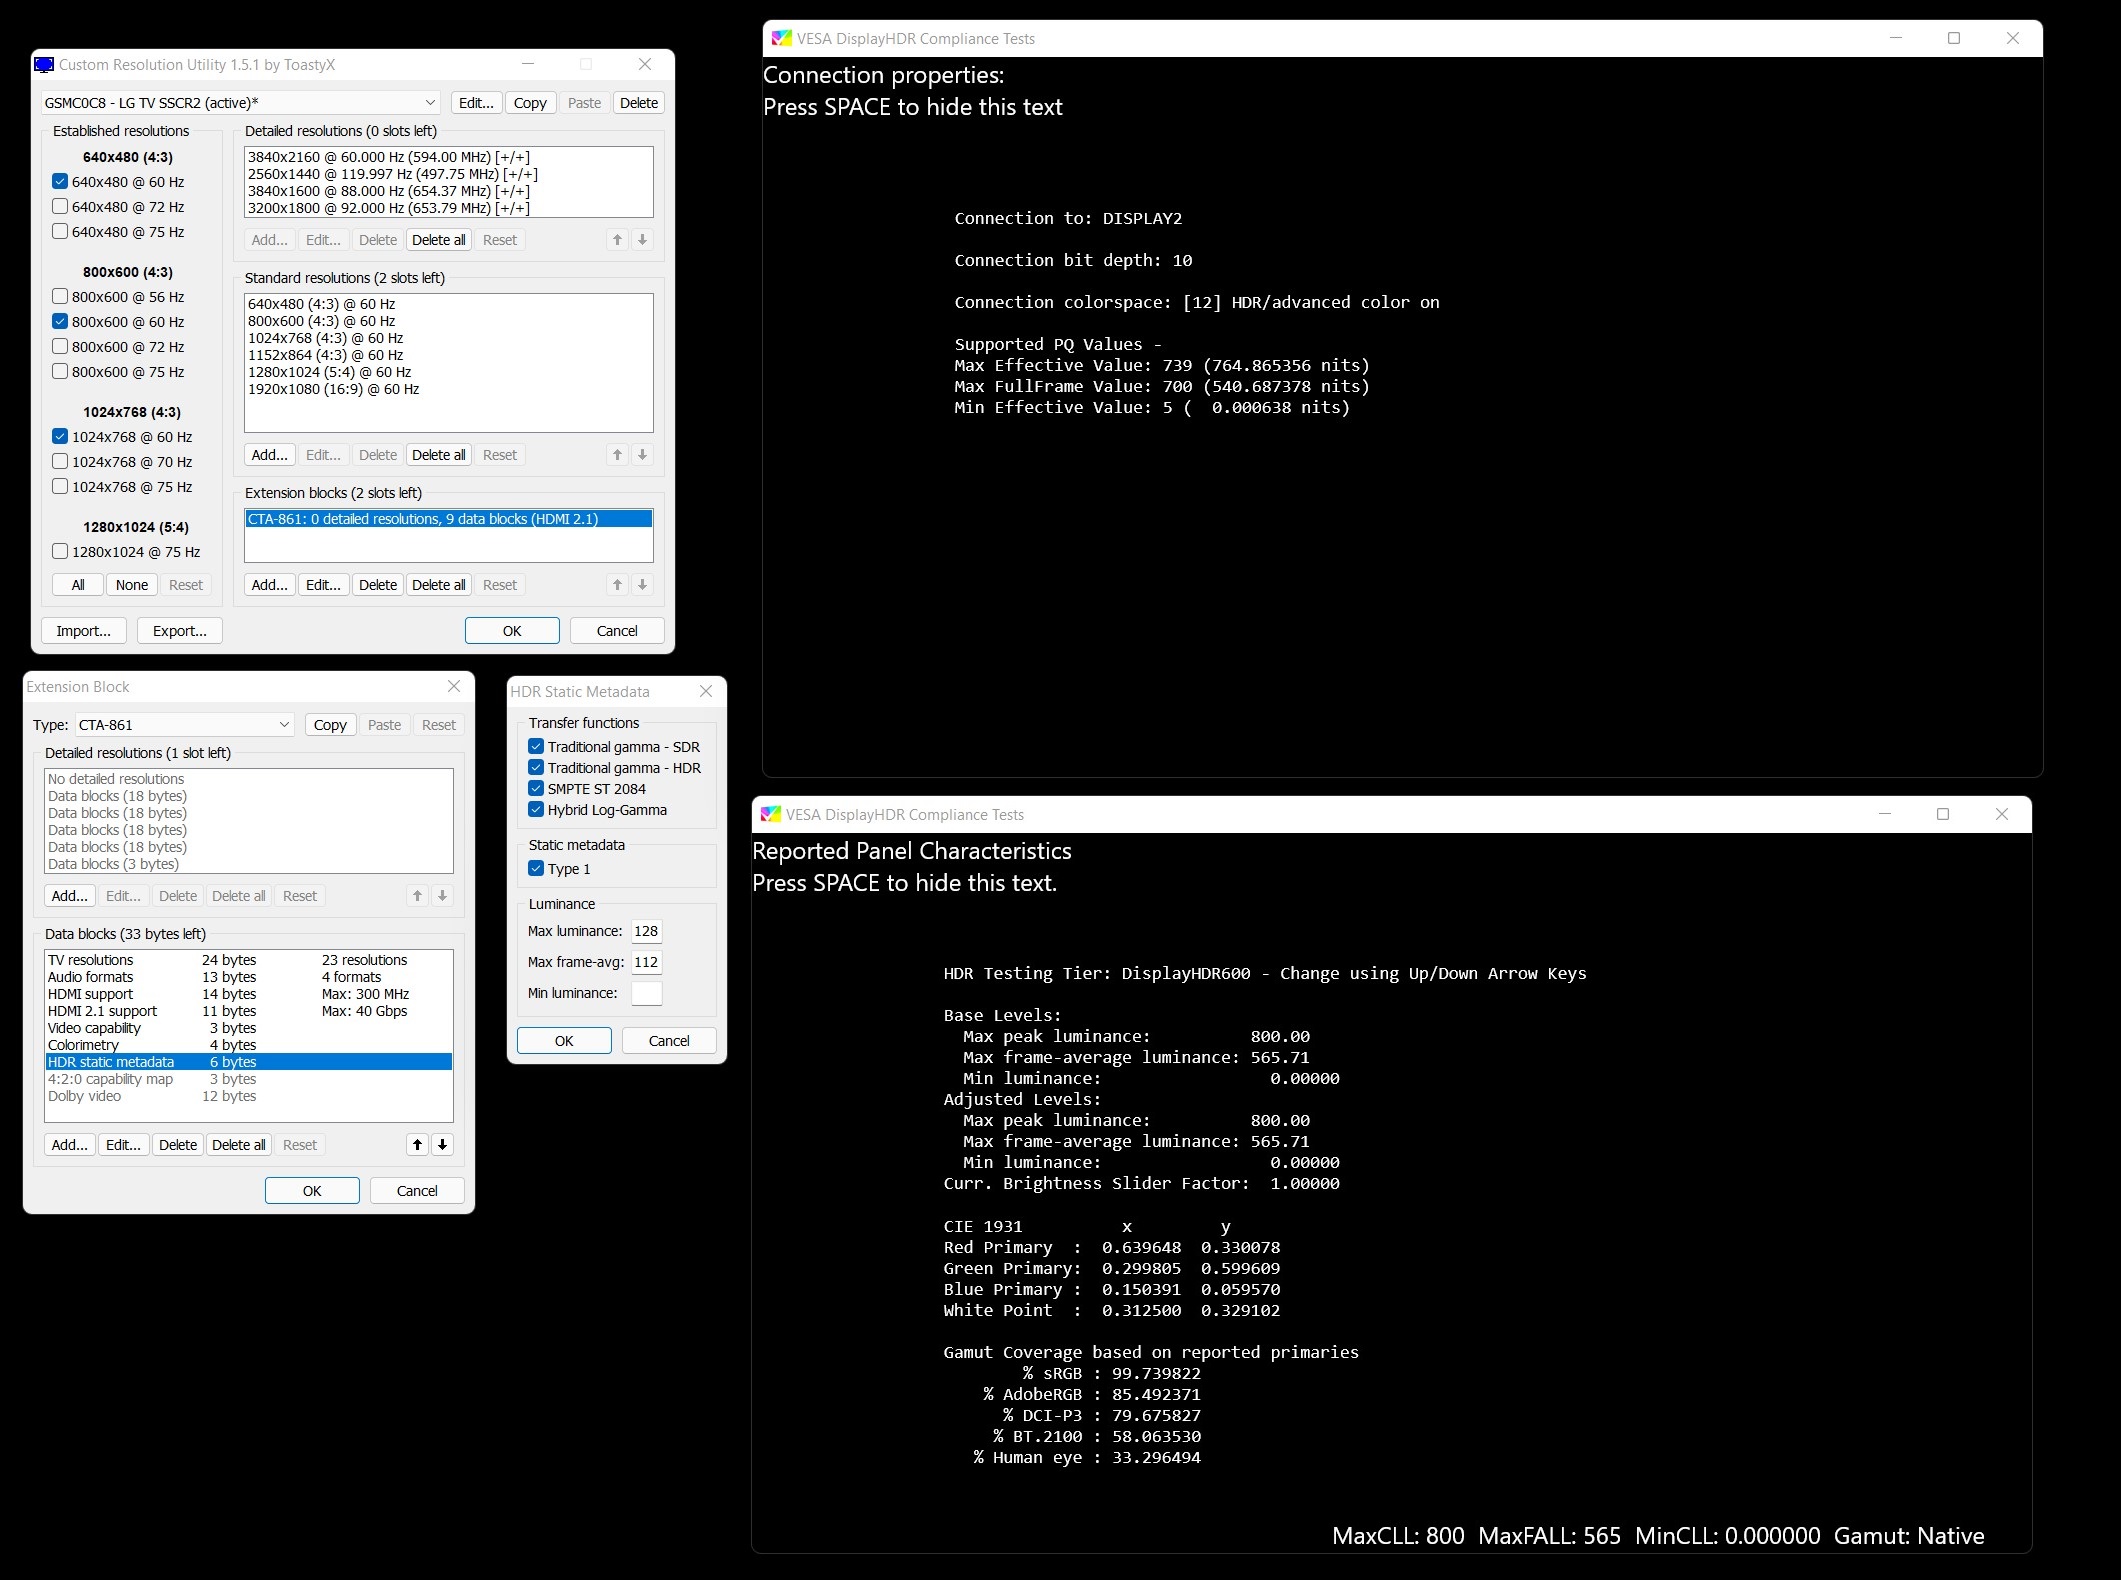Minimize the Reported Panel Characteristics window
The image size is (2121, 1580).
click(1885, 814)
